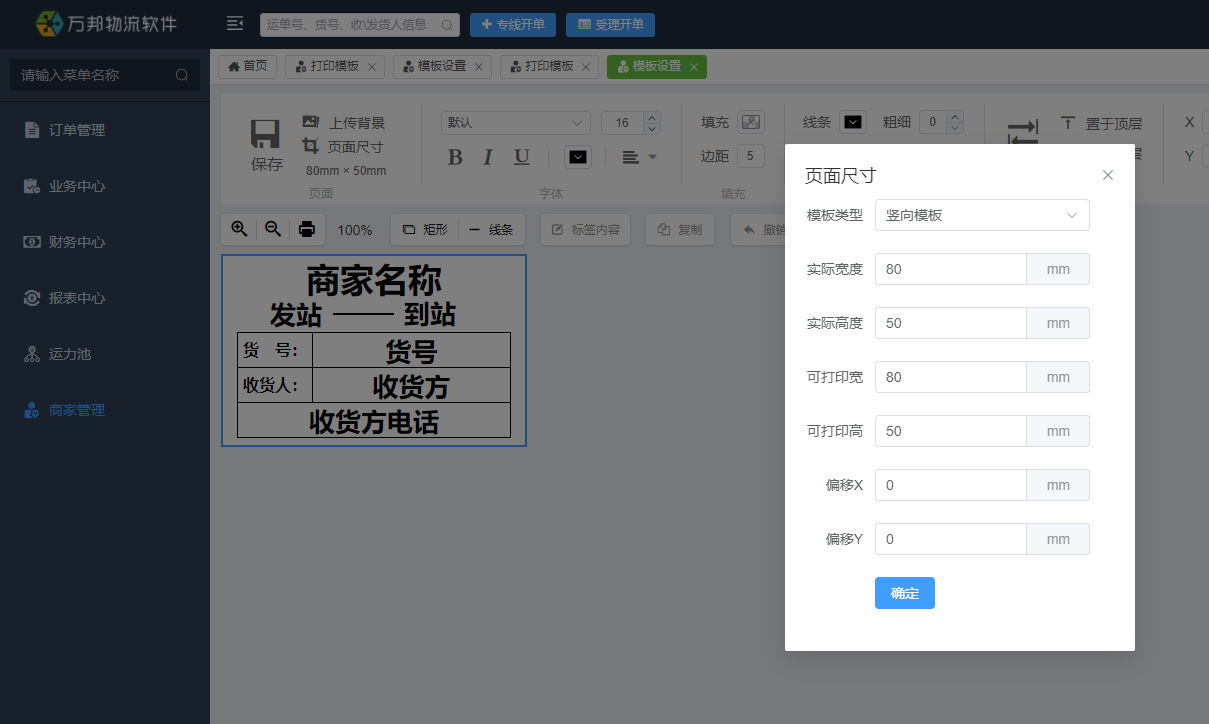1209x724 pixels.
Task: Expand the 模板类型 template type dropdown
Action: (x=982, y=215)
